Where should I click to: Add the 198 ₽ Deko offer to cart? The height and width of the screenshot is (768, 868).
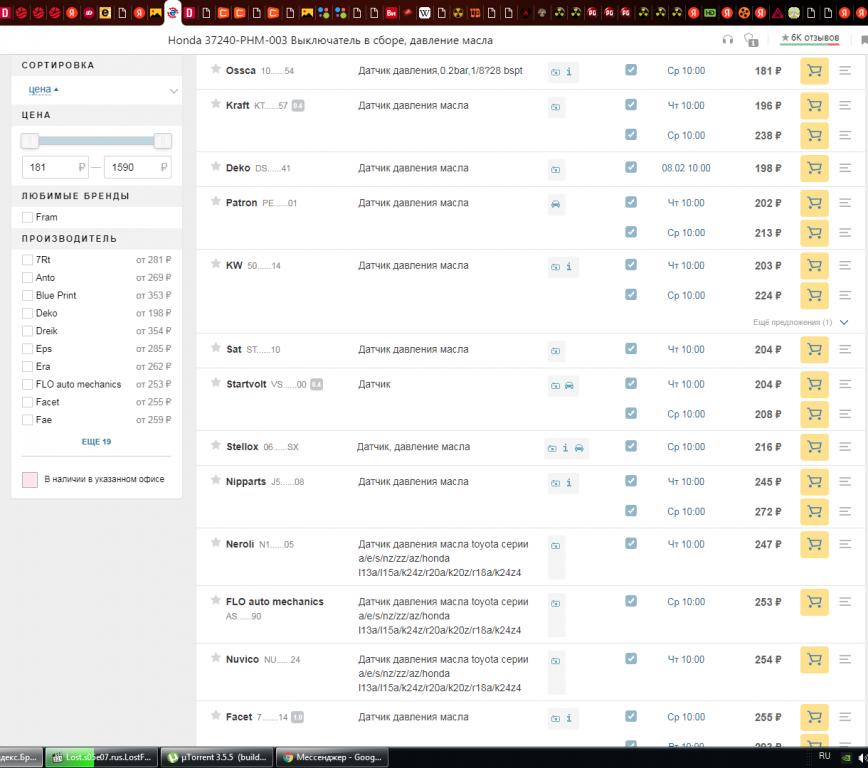coord(814,168)
